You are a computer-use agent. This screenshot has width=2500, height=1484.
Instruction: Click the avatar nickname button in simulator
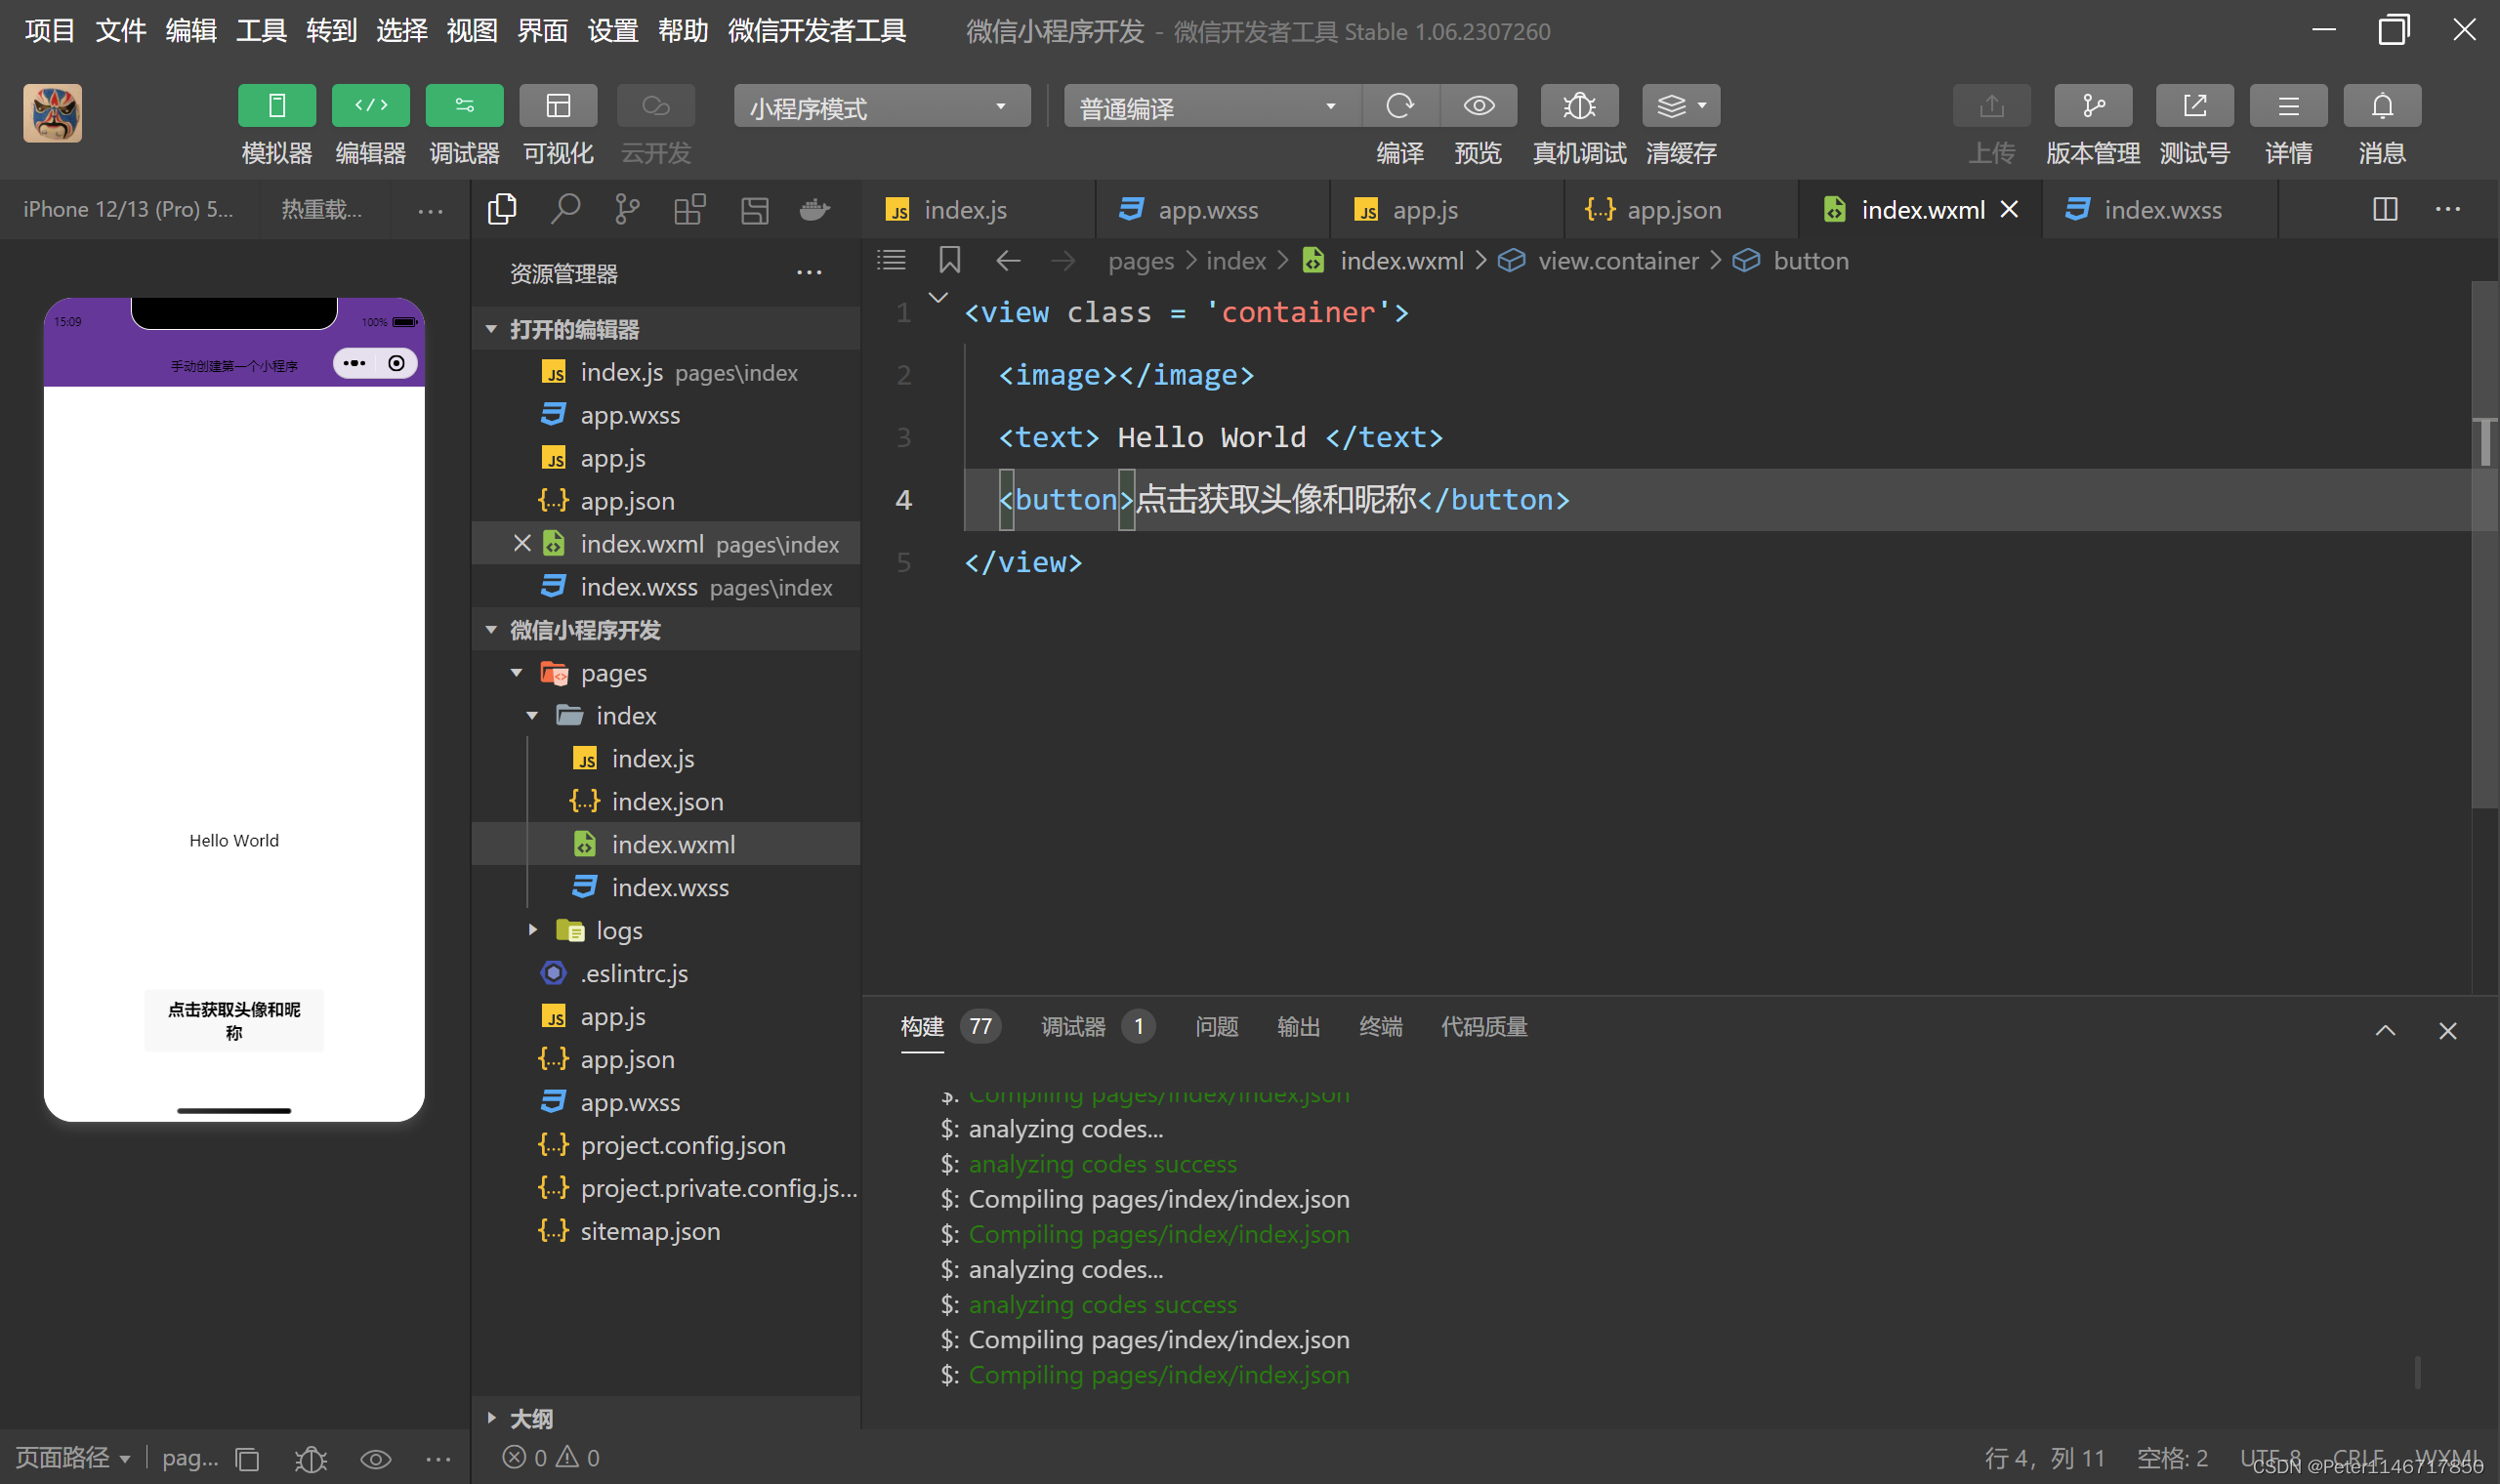pyautogui.click(x=234, y=1020)
